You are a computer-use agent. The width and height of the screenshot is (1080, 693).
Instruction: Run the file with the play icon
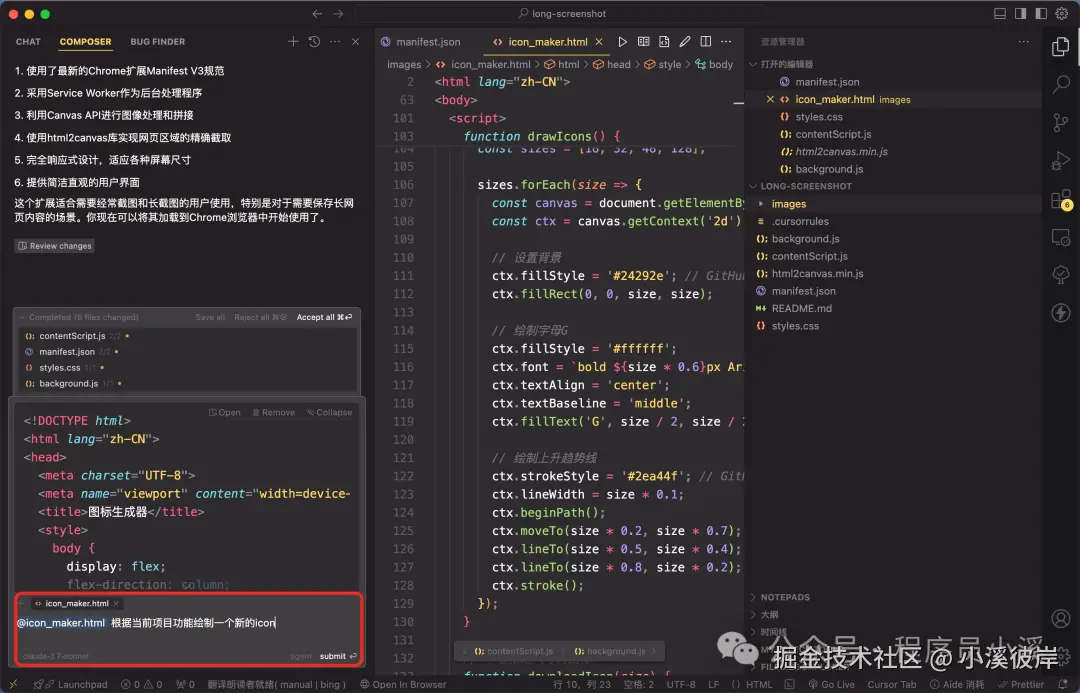(x=622, y=42)
